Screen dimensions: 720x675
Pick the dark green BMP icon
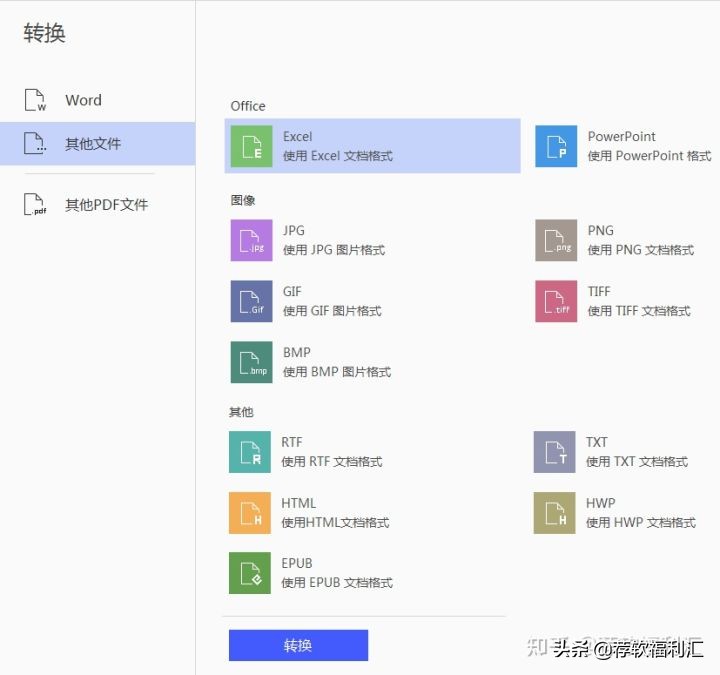point(251,362)
